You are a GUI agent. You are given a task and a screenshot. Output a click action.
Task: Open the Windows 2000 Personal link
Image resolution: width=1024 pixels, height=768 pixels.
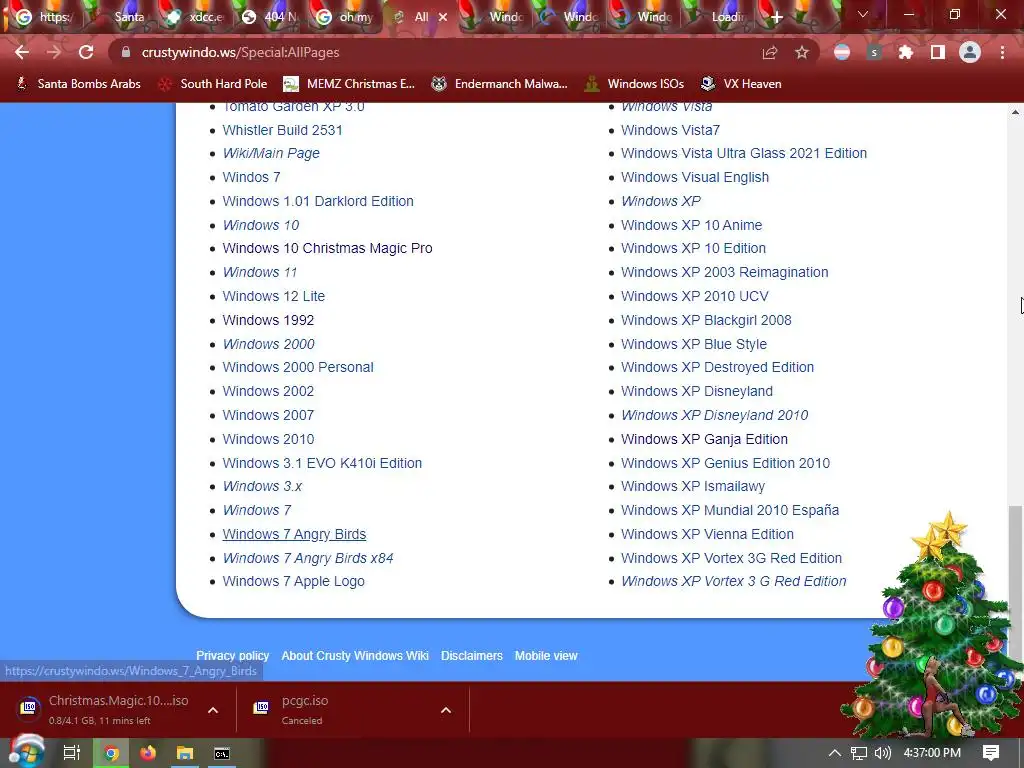[x=298, y=367]
